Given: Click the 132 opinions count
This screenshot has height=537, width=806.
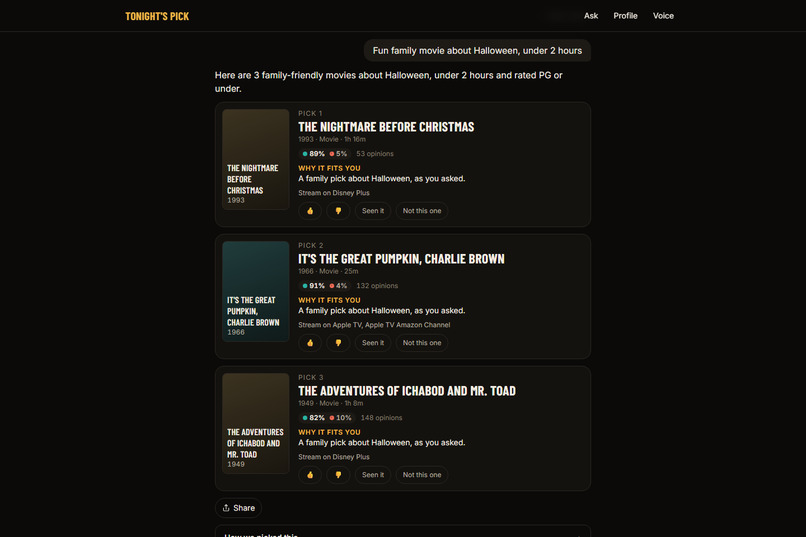Looking at the screenshot, I should [377, 286].
